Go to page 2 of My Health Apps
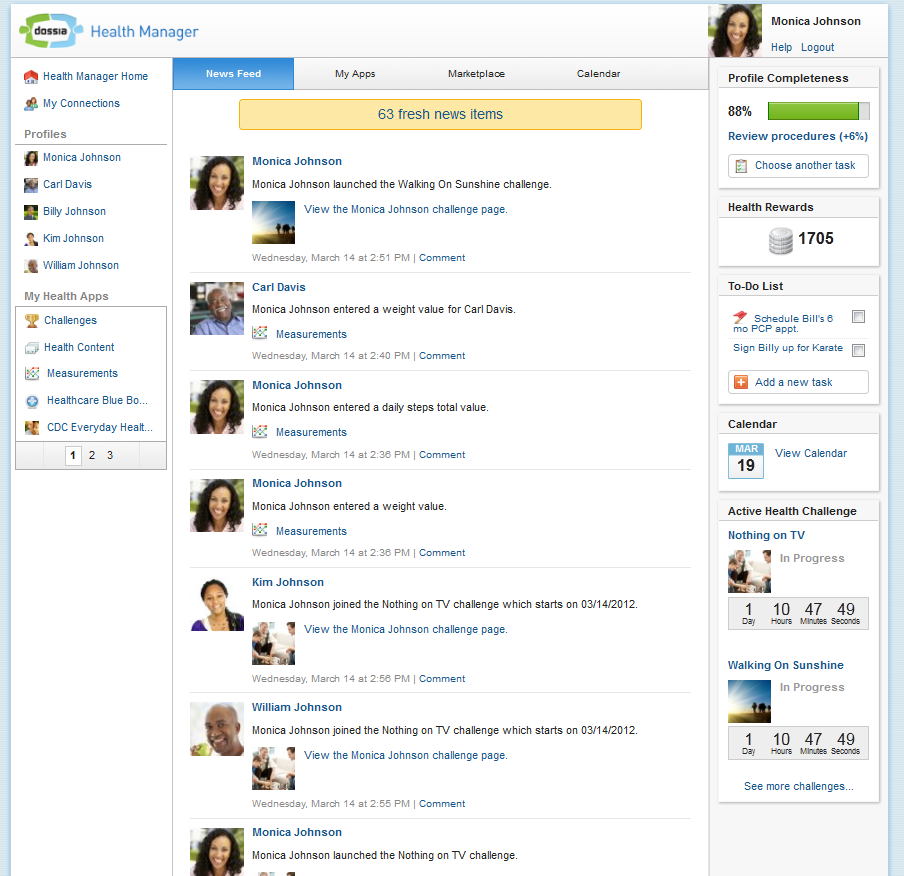Viewport: 904px width, 876px height. click(x=92, y=455)
